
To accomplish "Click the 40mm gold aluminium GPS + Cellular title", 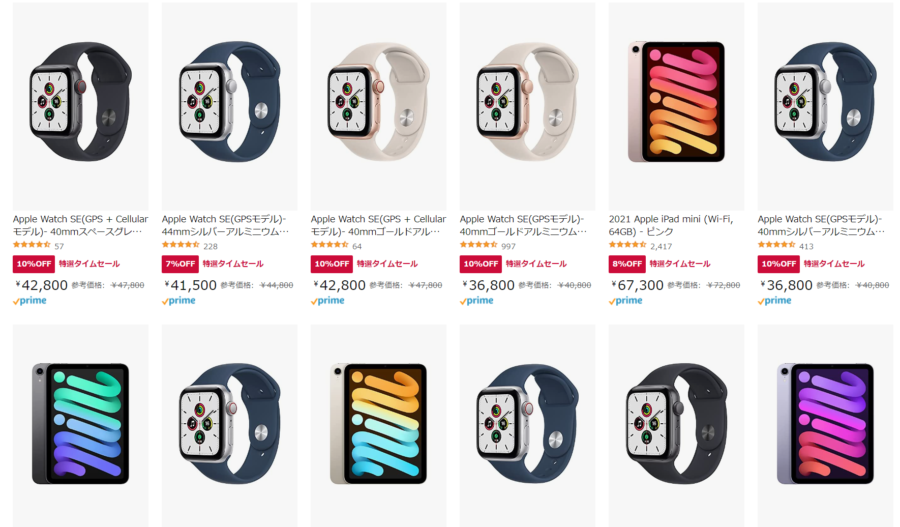I will pyautogui.click(x=378, y=225).
